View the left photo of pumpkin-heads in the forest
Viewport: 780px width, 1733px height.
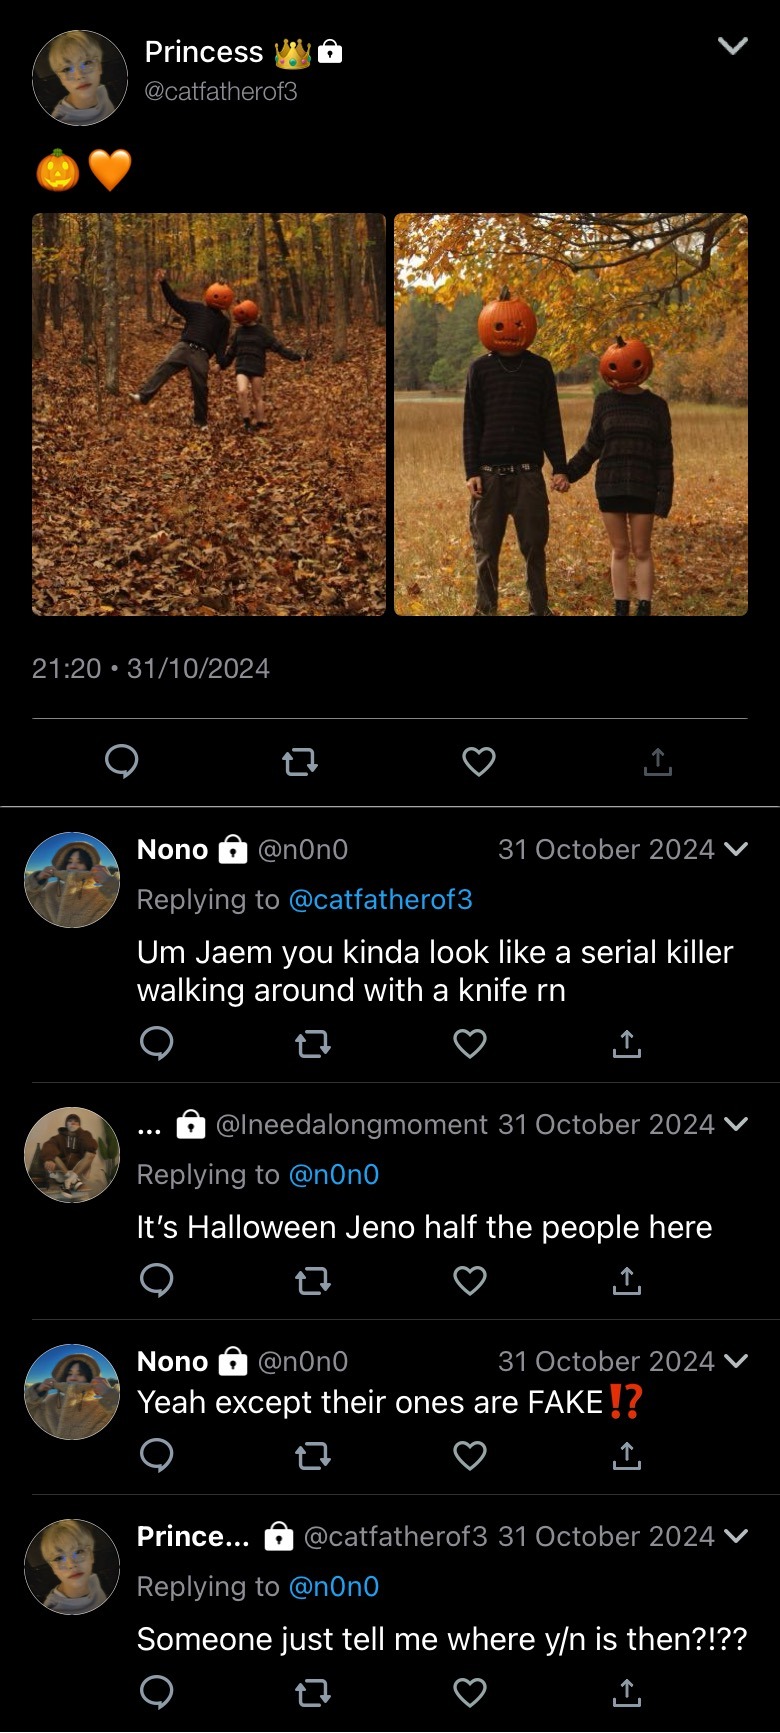(209, 414)
